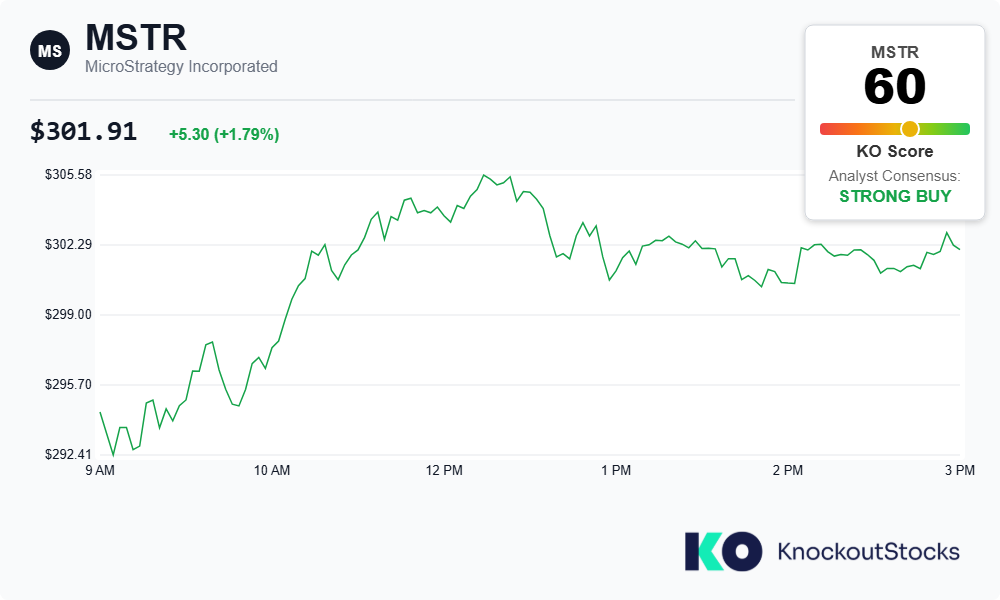
Task: Click the green price change indicator +5.30
Action: pyautogui.click(x=222, y=132)
